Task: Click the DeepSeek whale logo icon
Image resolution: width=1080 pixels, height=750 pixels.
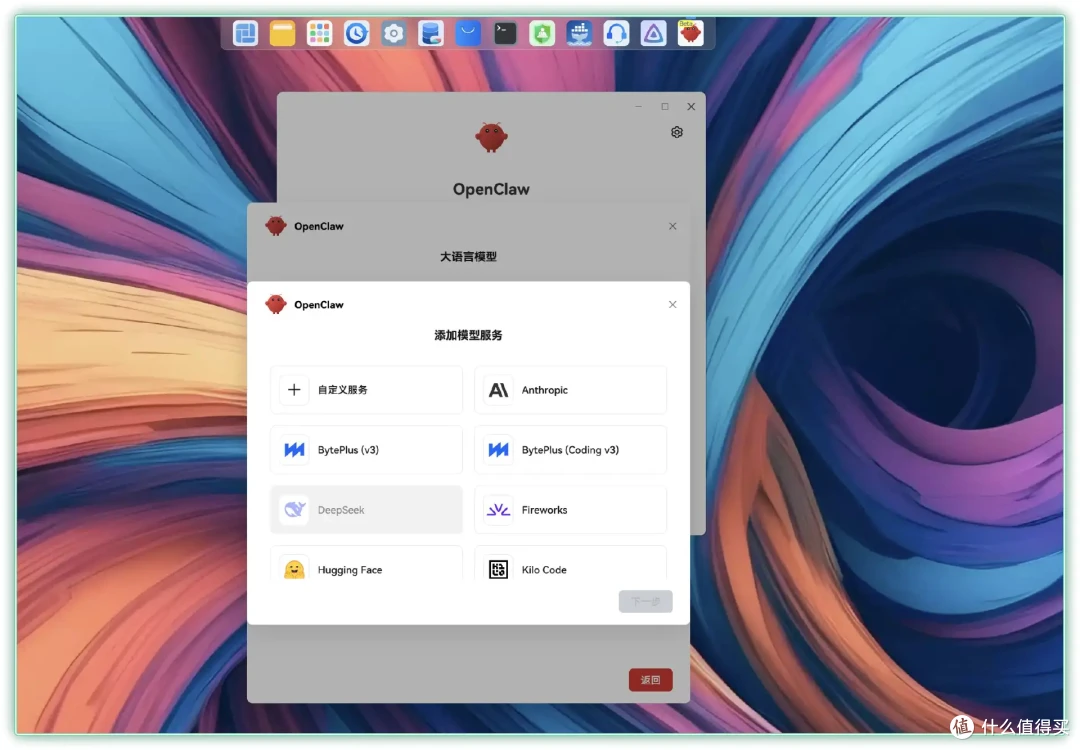Action: tap(294, 510)
